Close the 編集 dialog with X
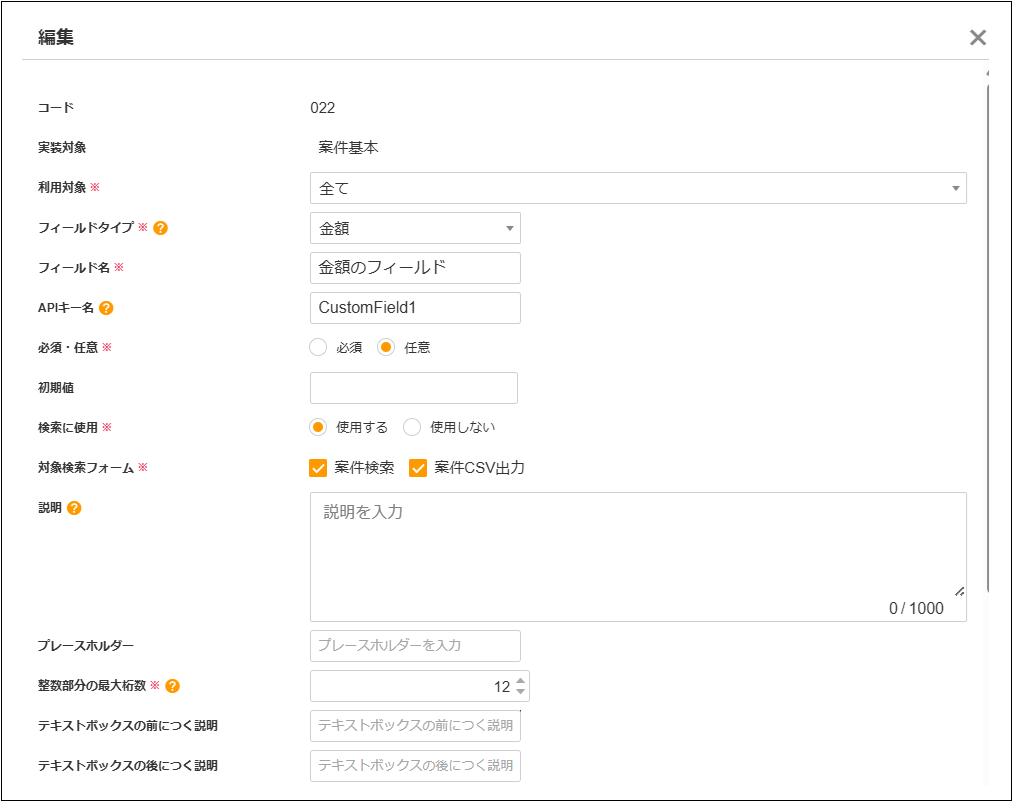 pyautogui.click(x=977, y=38)
